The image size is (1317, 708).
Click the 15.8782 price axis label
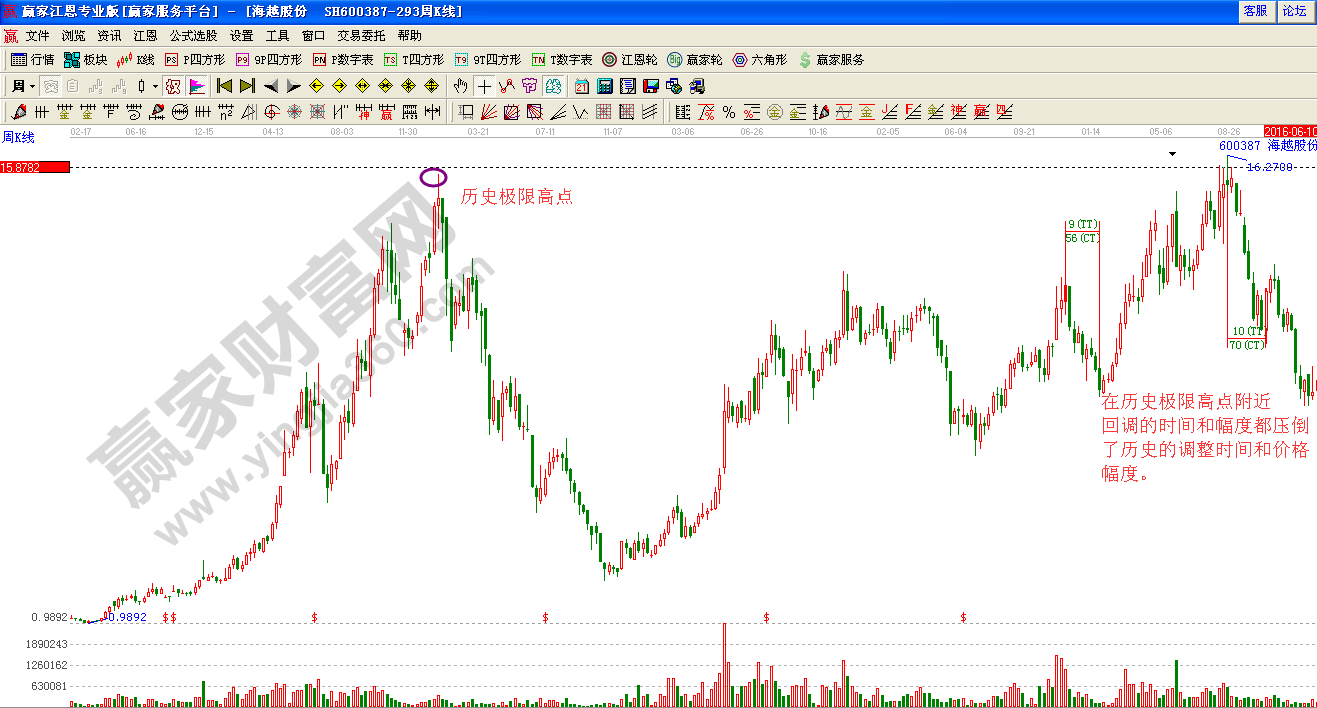click(35, 167)
